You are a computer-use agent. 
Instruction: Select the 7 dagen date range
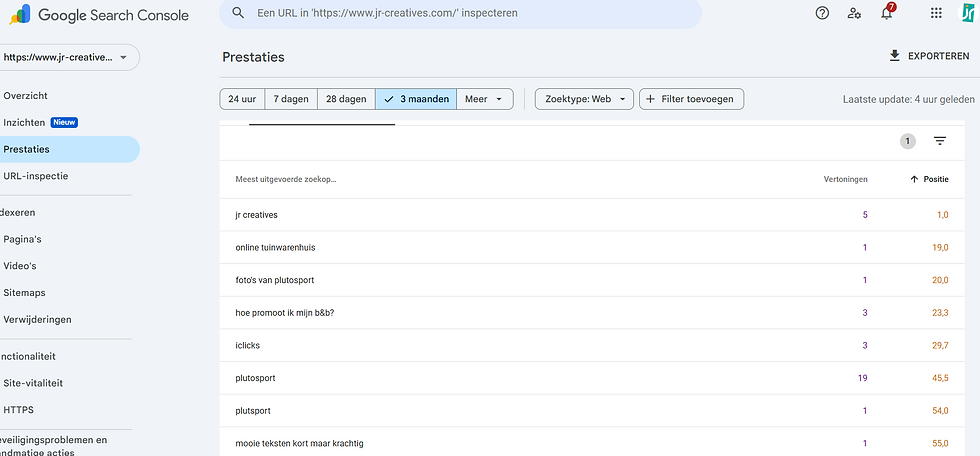pyautogui.click(x=290, y=99)
